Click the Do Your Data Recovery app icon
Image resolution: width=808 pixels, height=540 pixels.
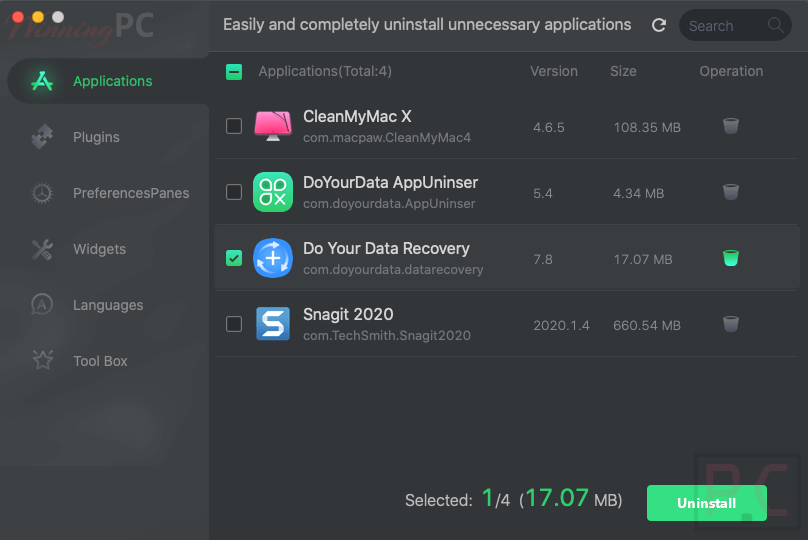point(273,258)
